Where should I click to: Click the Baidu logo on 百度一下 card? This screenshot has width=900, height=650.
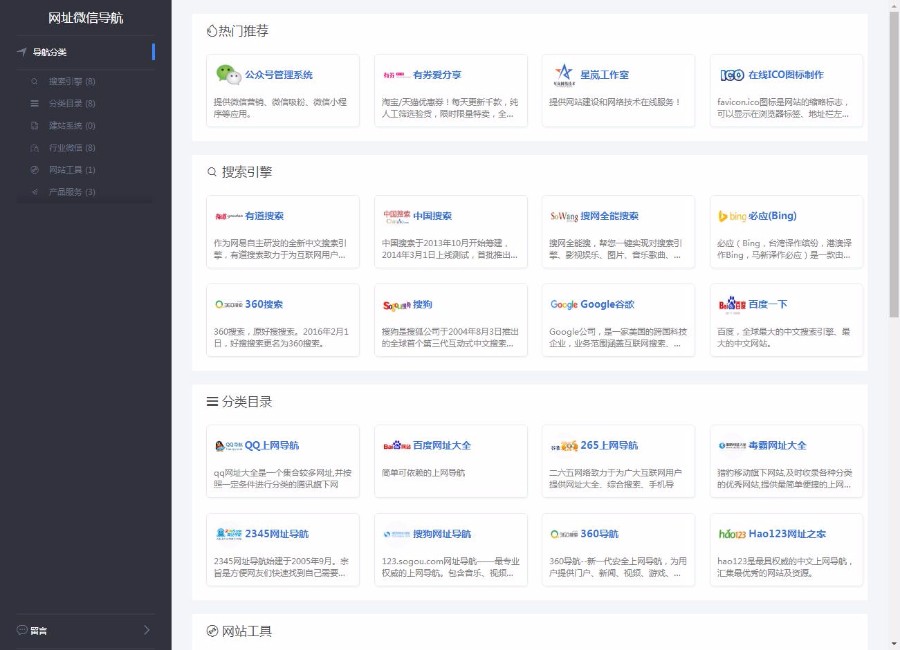(732, 304)
